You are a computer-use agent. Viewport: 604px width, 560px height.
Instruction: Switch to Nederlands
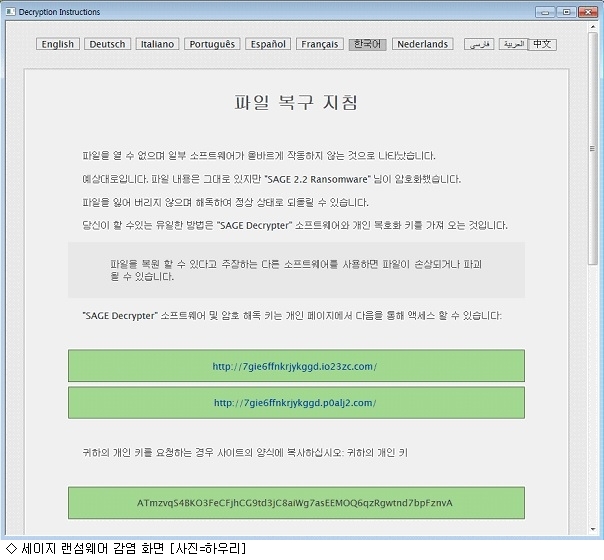422,44
